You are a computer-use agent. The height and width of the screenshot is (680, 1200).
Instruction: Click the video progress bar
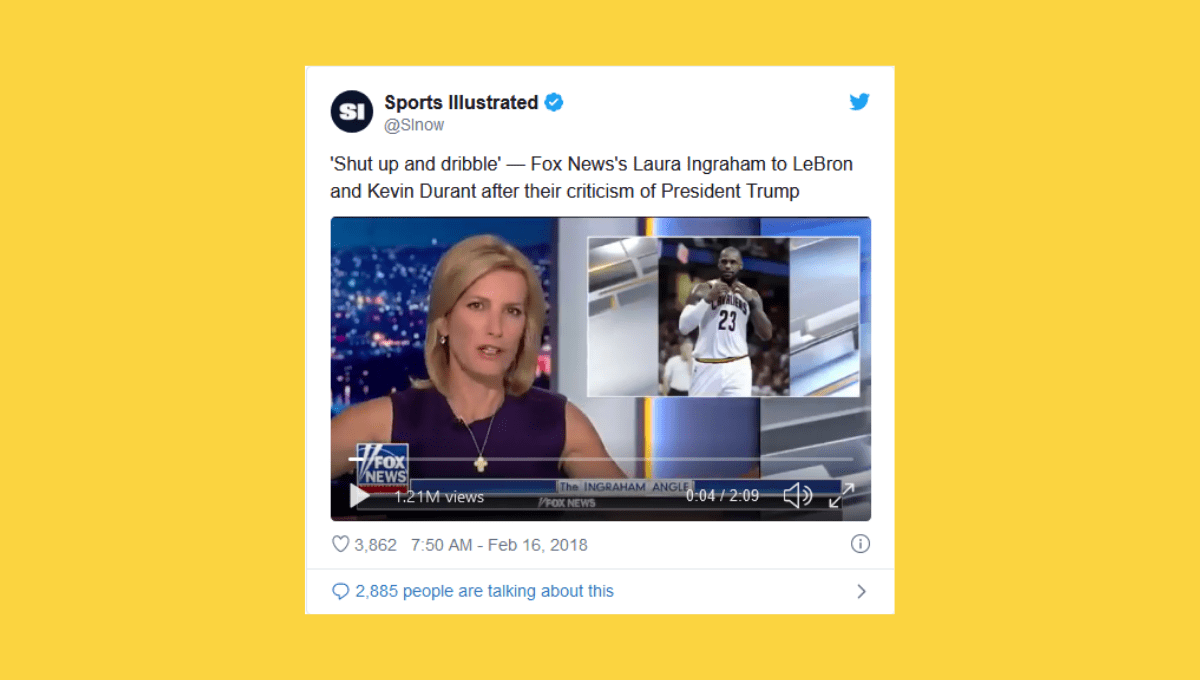pos(600,459)
